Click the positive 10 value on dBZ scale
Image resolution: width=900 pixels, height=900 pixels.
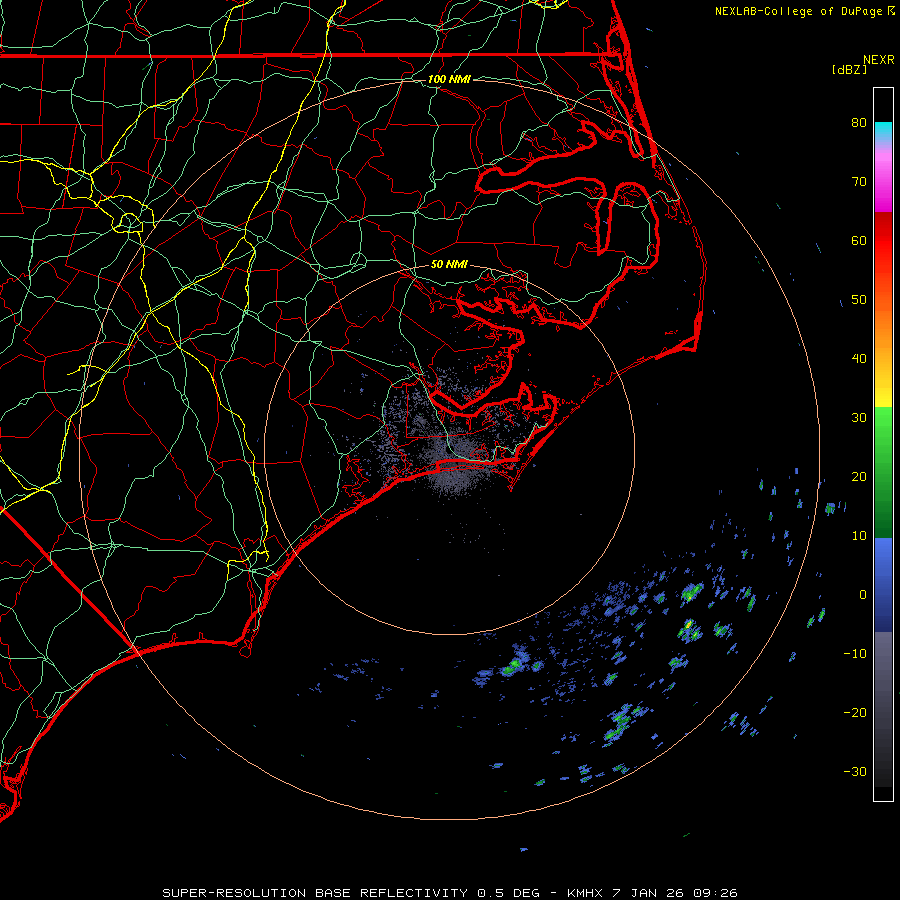859,536
